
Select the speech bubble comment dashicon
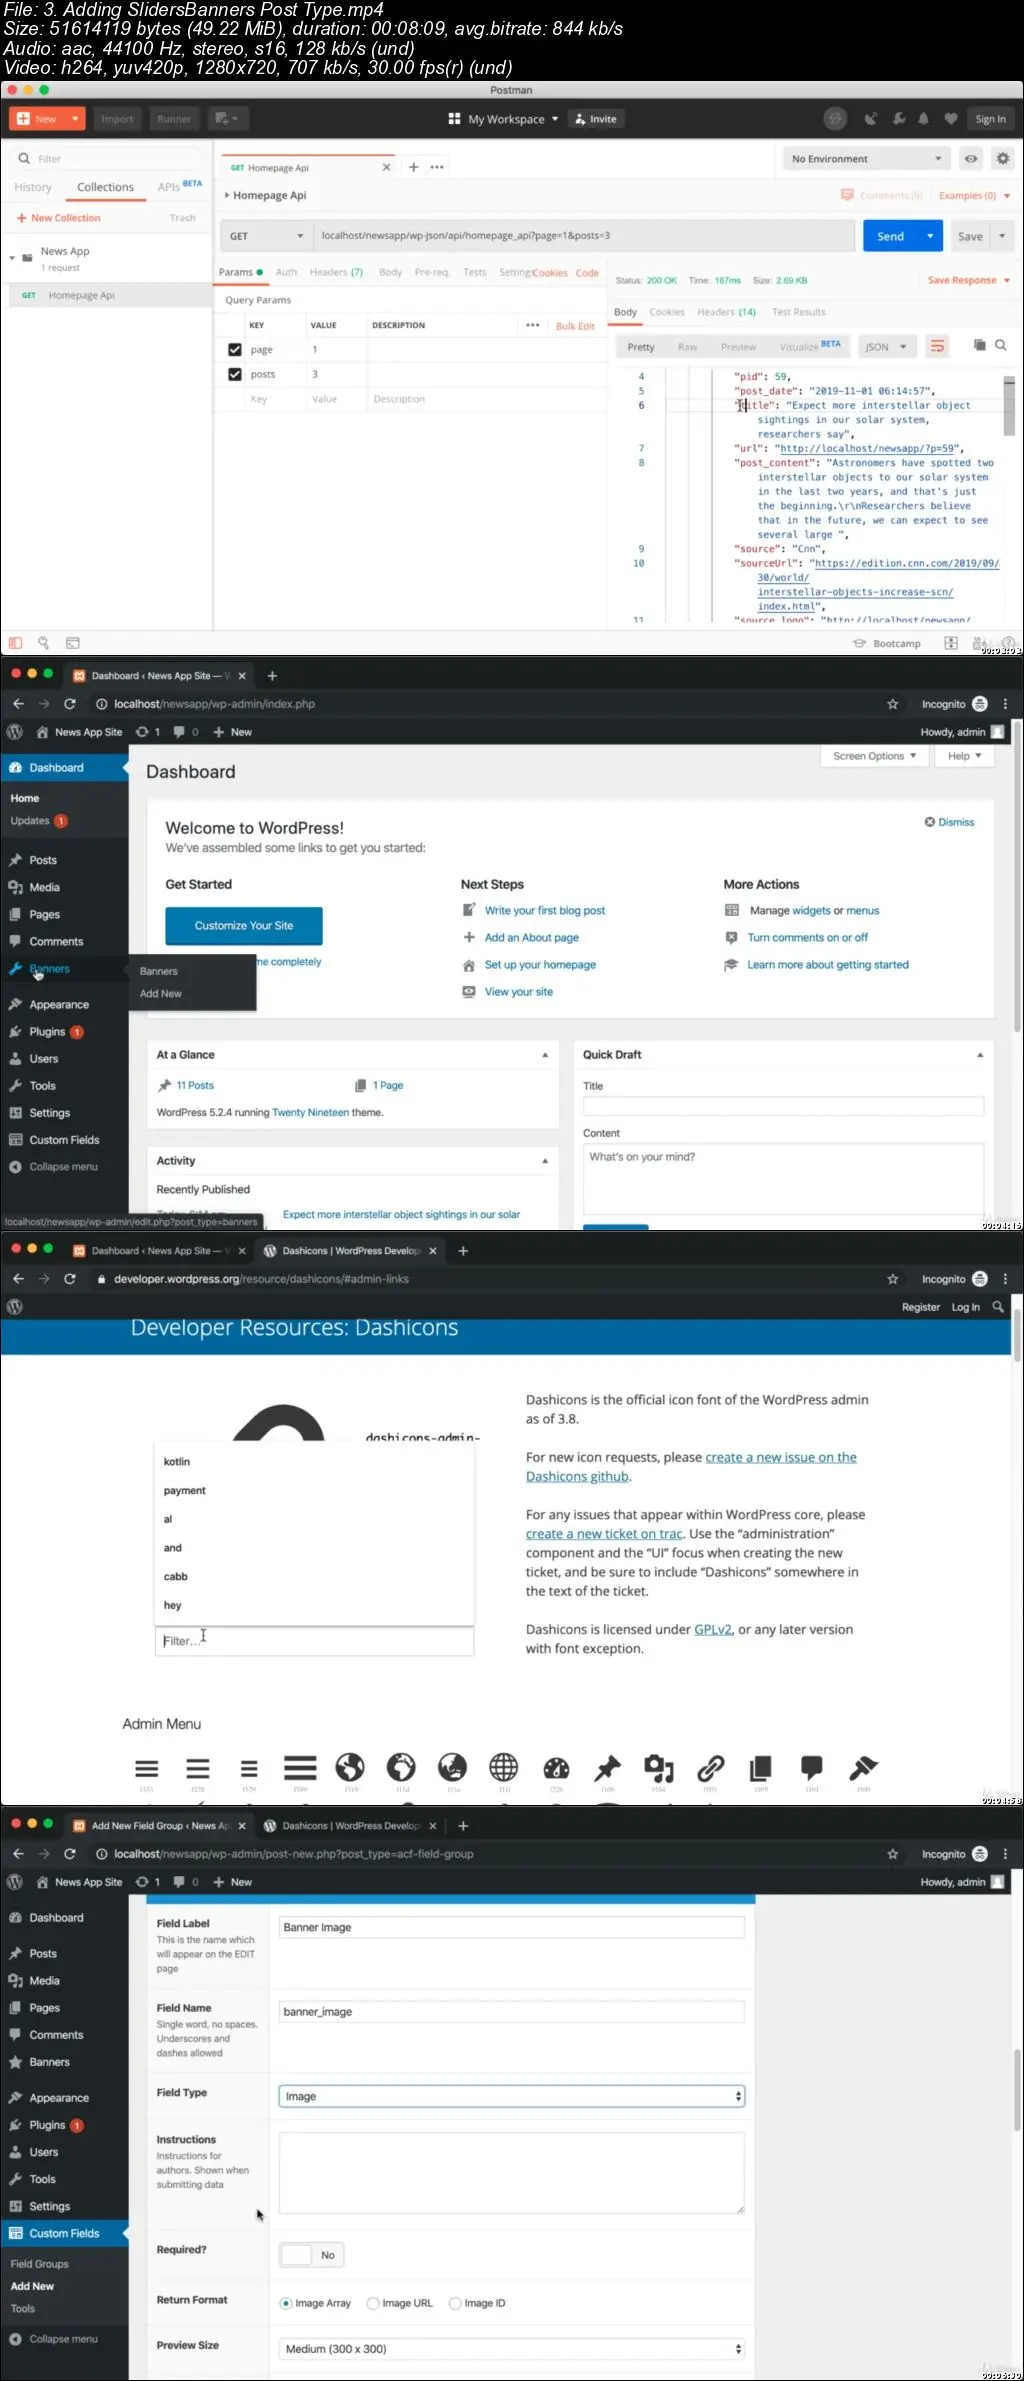point(812,1768)
